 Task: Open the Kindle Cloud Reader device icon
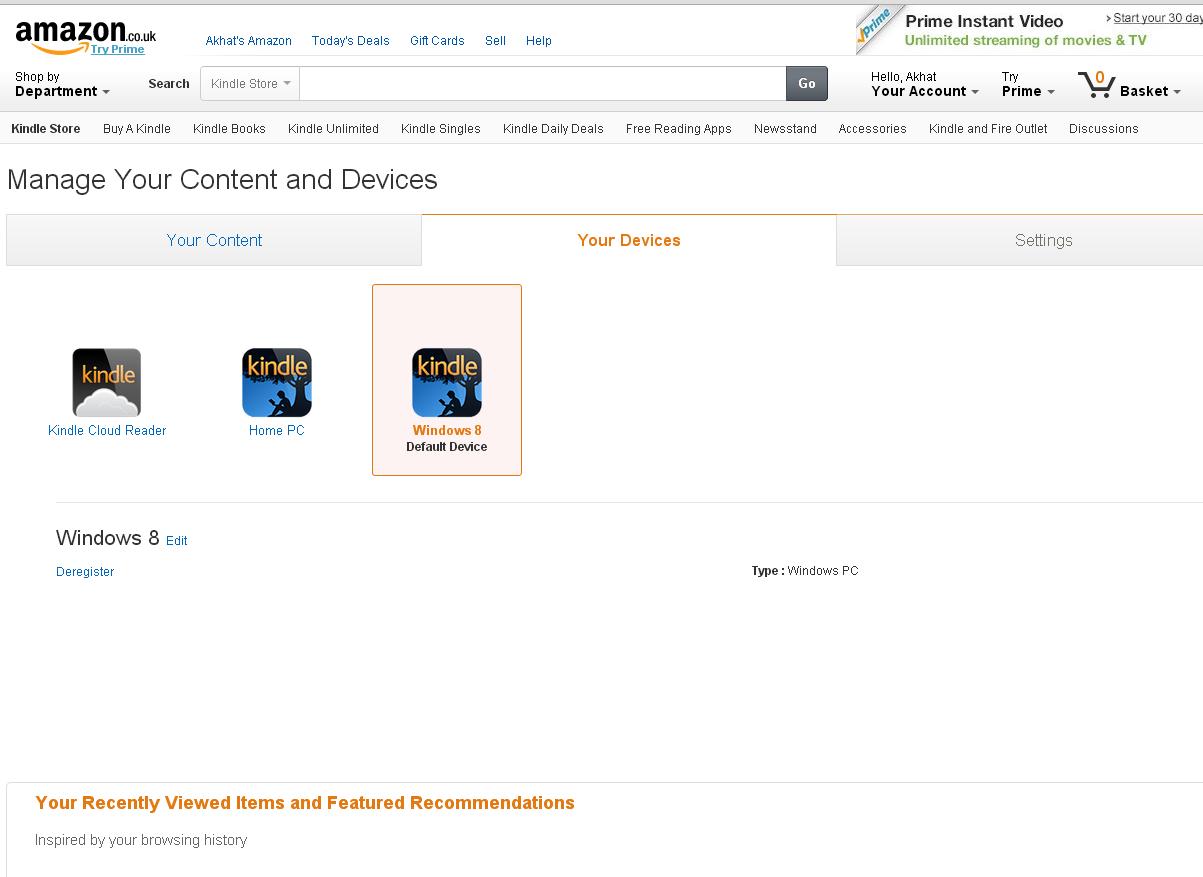107,382
